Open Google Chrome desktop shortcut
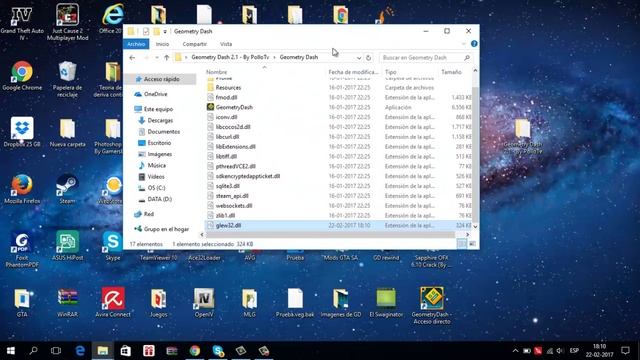Viewport: 640px width, 360px height. tap(22, 76)
